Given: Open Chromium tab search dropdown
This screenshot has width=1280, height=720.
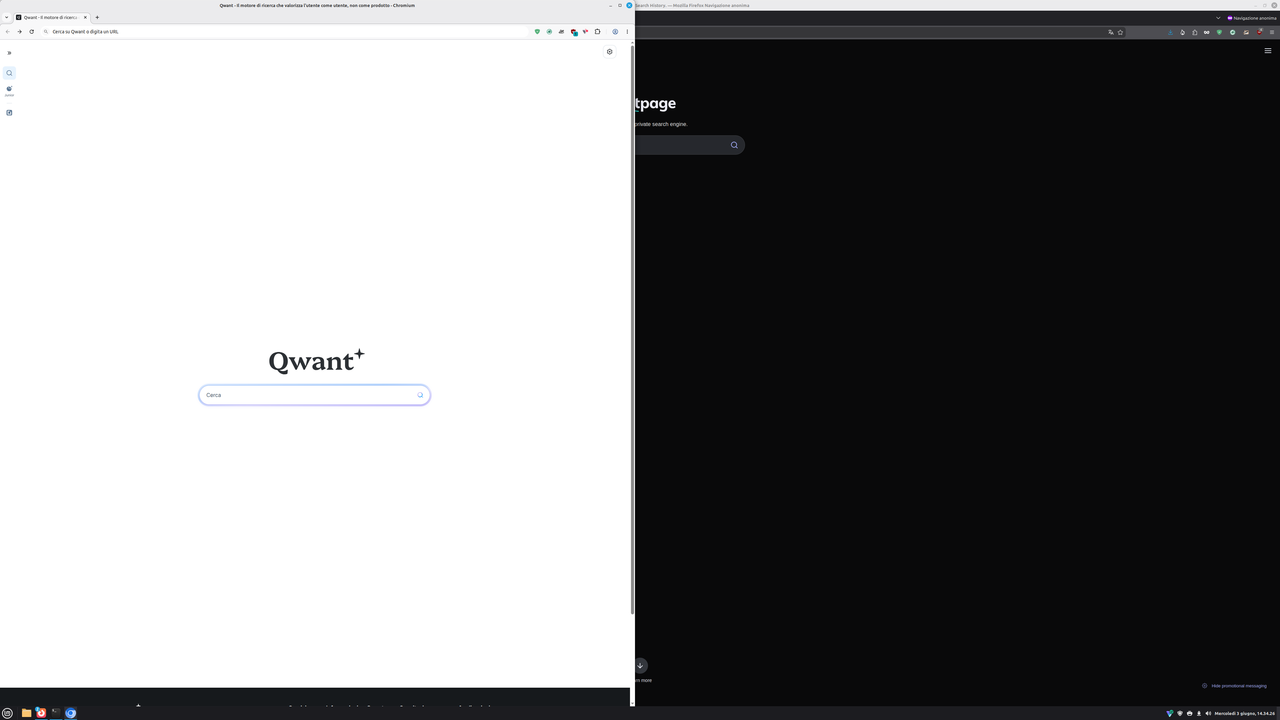Looking at the screenshot, I should 6,17.
